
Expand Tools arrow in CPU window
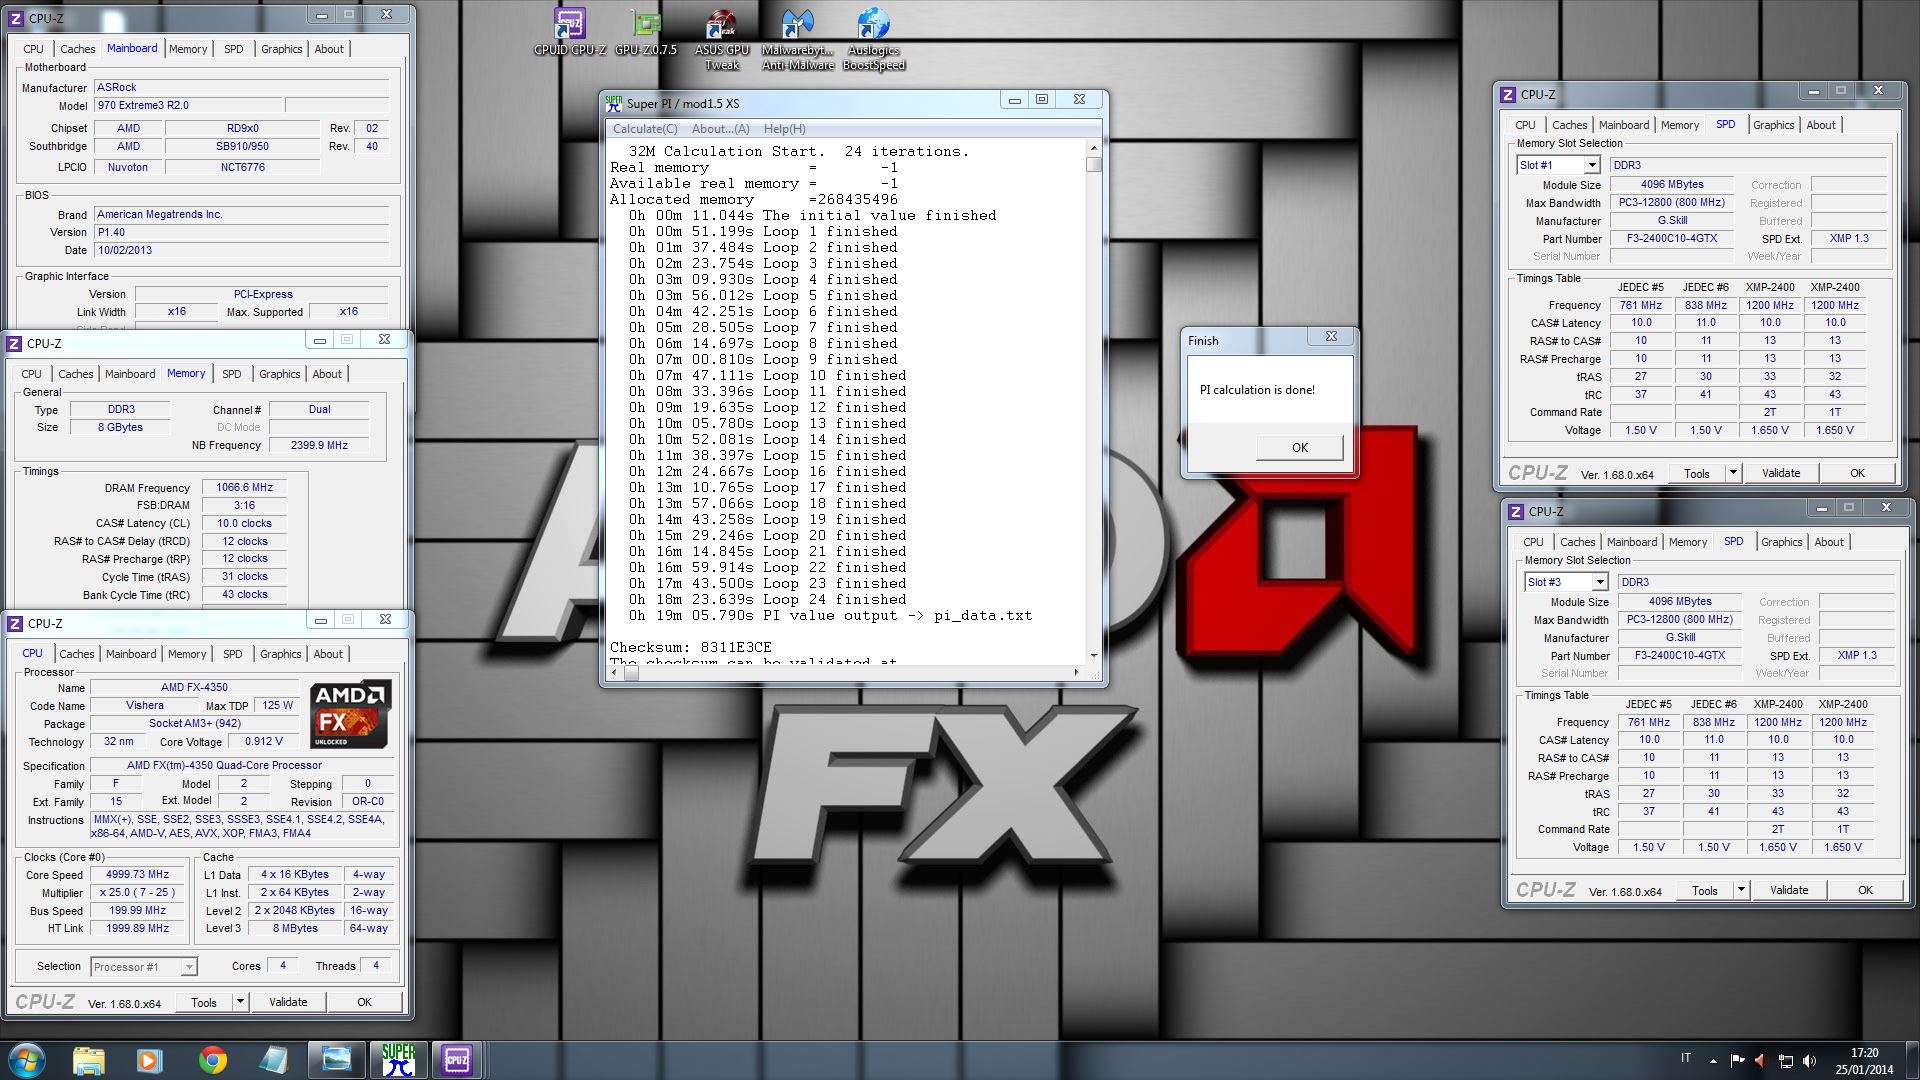pos(240,1002)
